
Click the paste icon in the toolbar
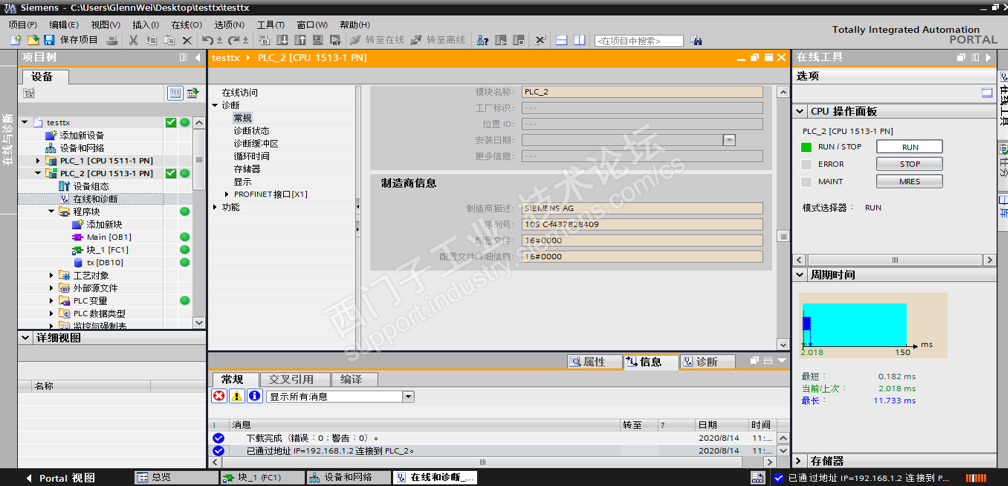tap(169, 40)
